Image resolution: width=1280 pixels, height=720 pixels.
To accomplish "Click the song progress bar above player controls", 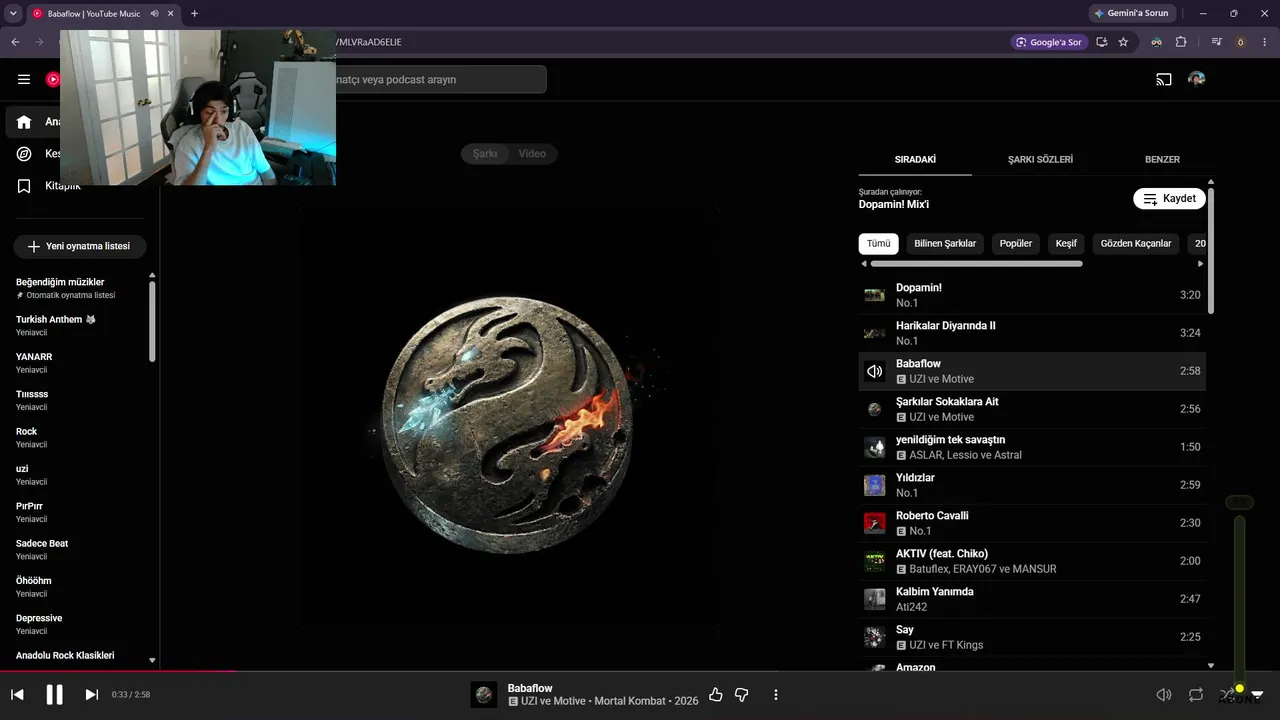I will click(640, 671).
